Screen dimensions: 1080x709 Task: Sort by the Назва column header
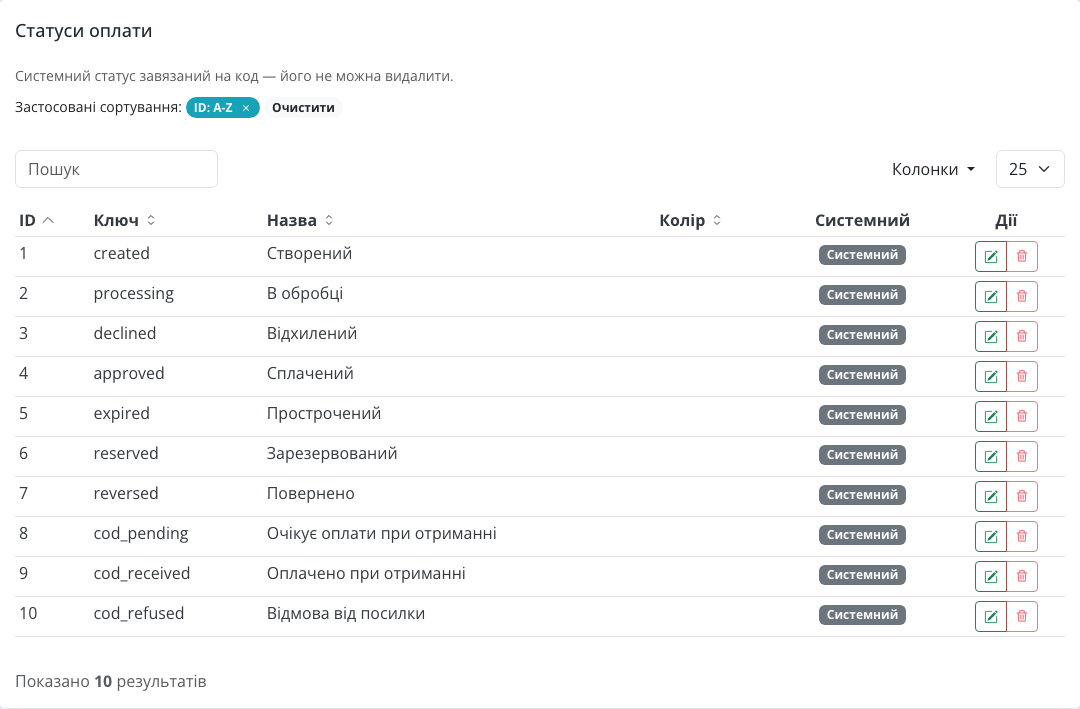pyautogui.click(x=300, y=220)
